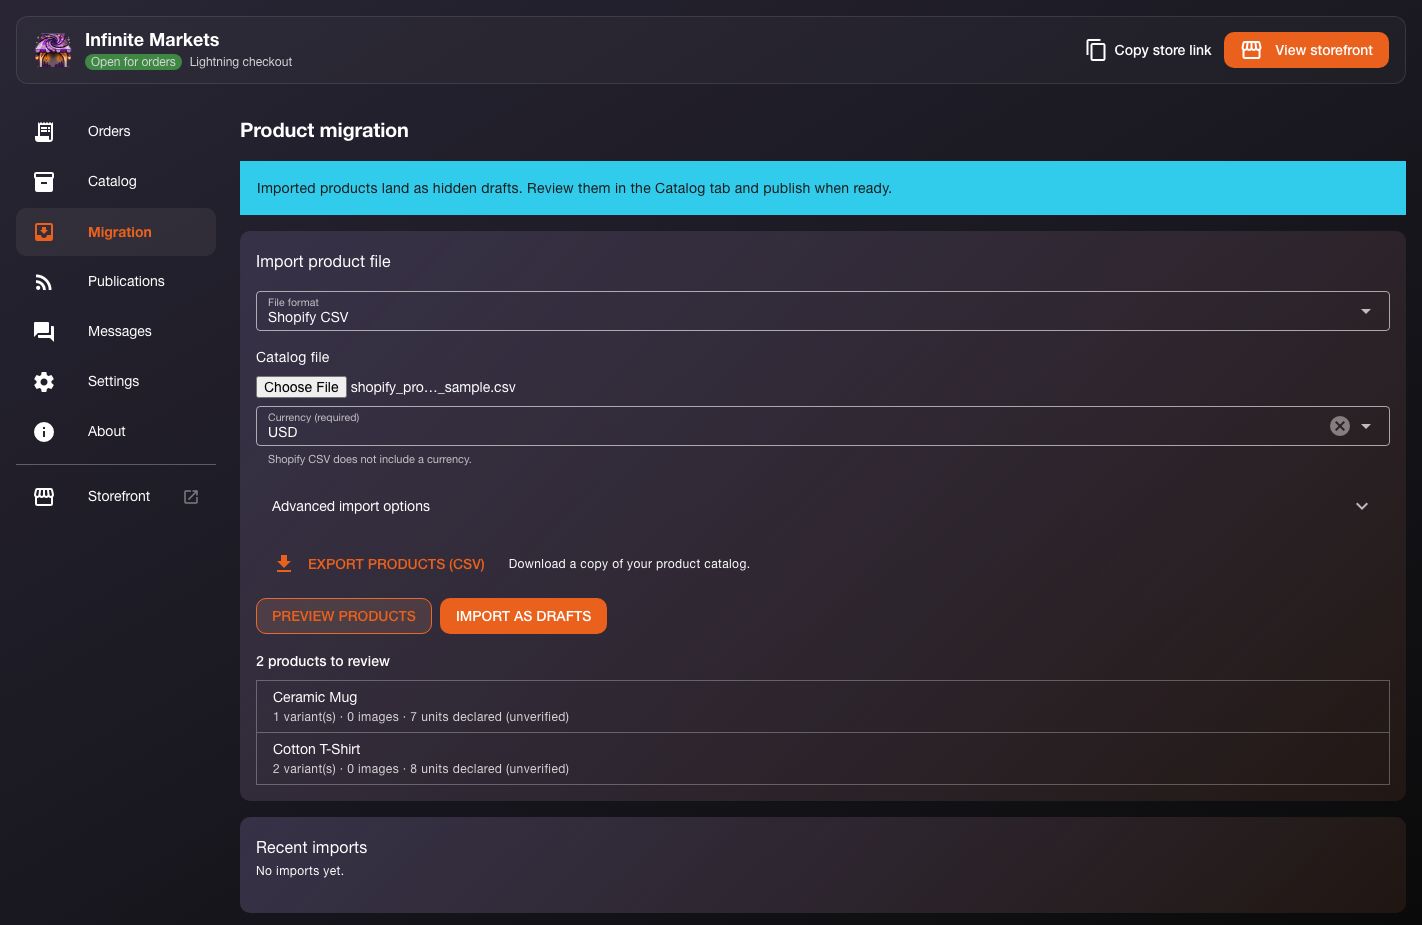The height and width of the screenshot is (925, 1422).
Task: Click View storefront button
Action: tap(1306, 50)
